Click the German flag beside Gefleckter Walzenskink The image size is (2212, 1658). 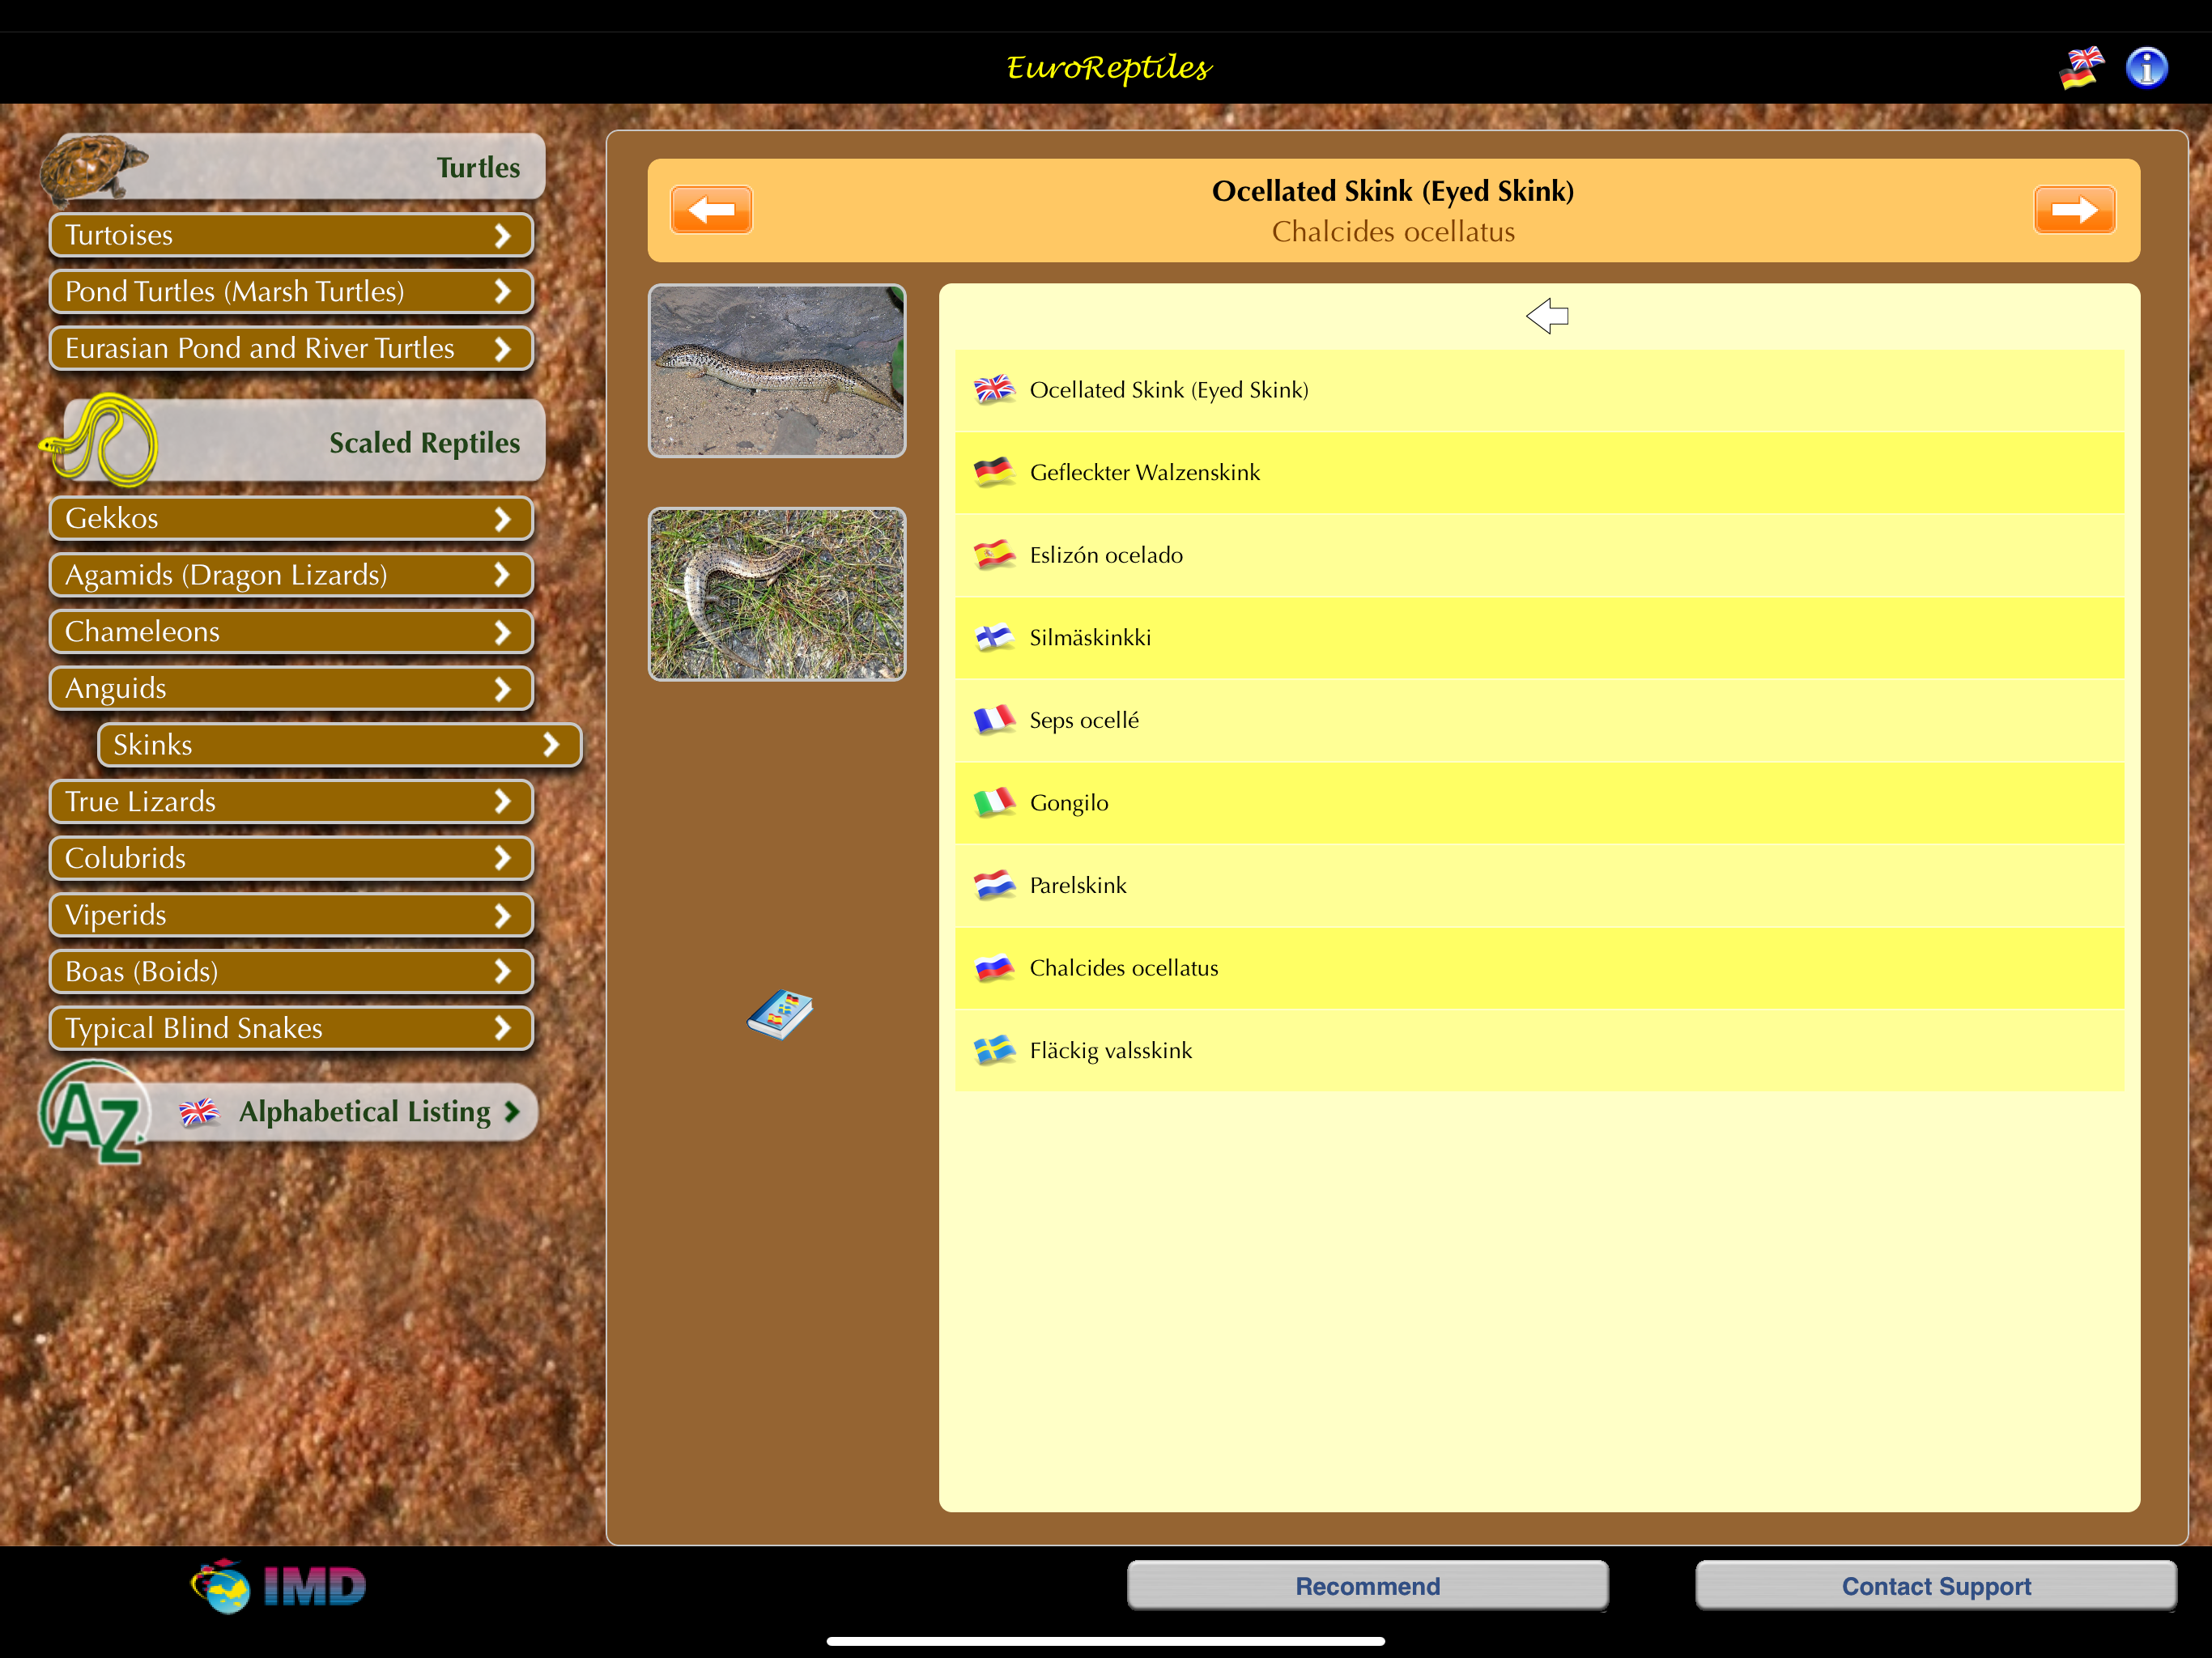994,472
